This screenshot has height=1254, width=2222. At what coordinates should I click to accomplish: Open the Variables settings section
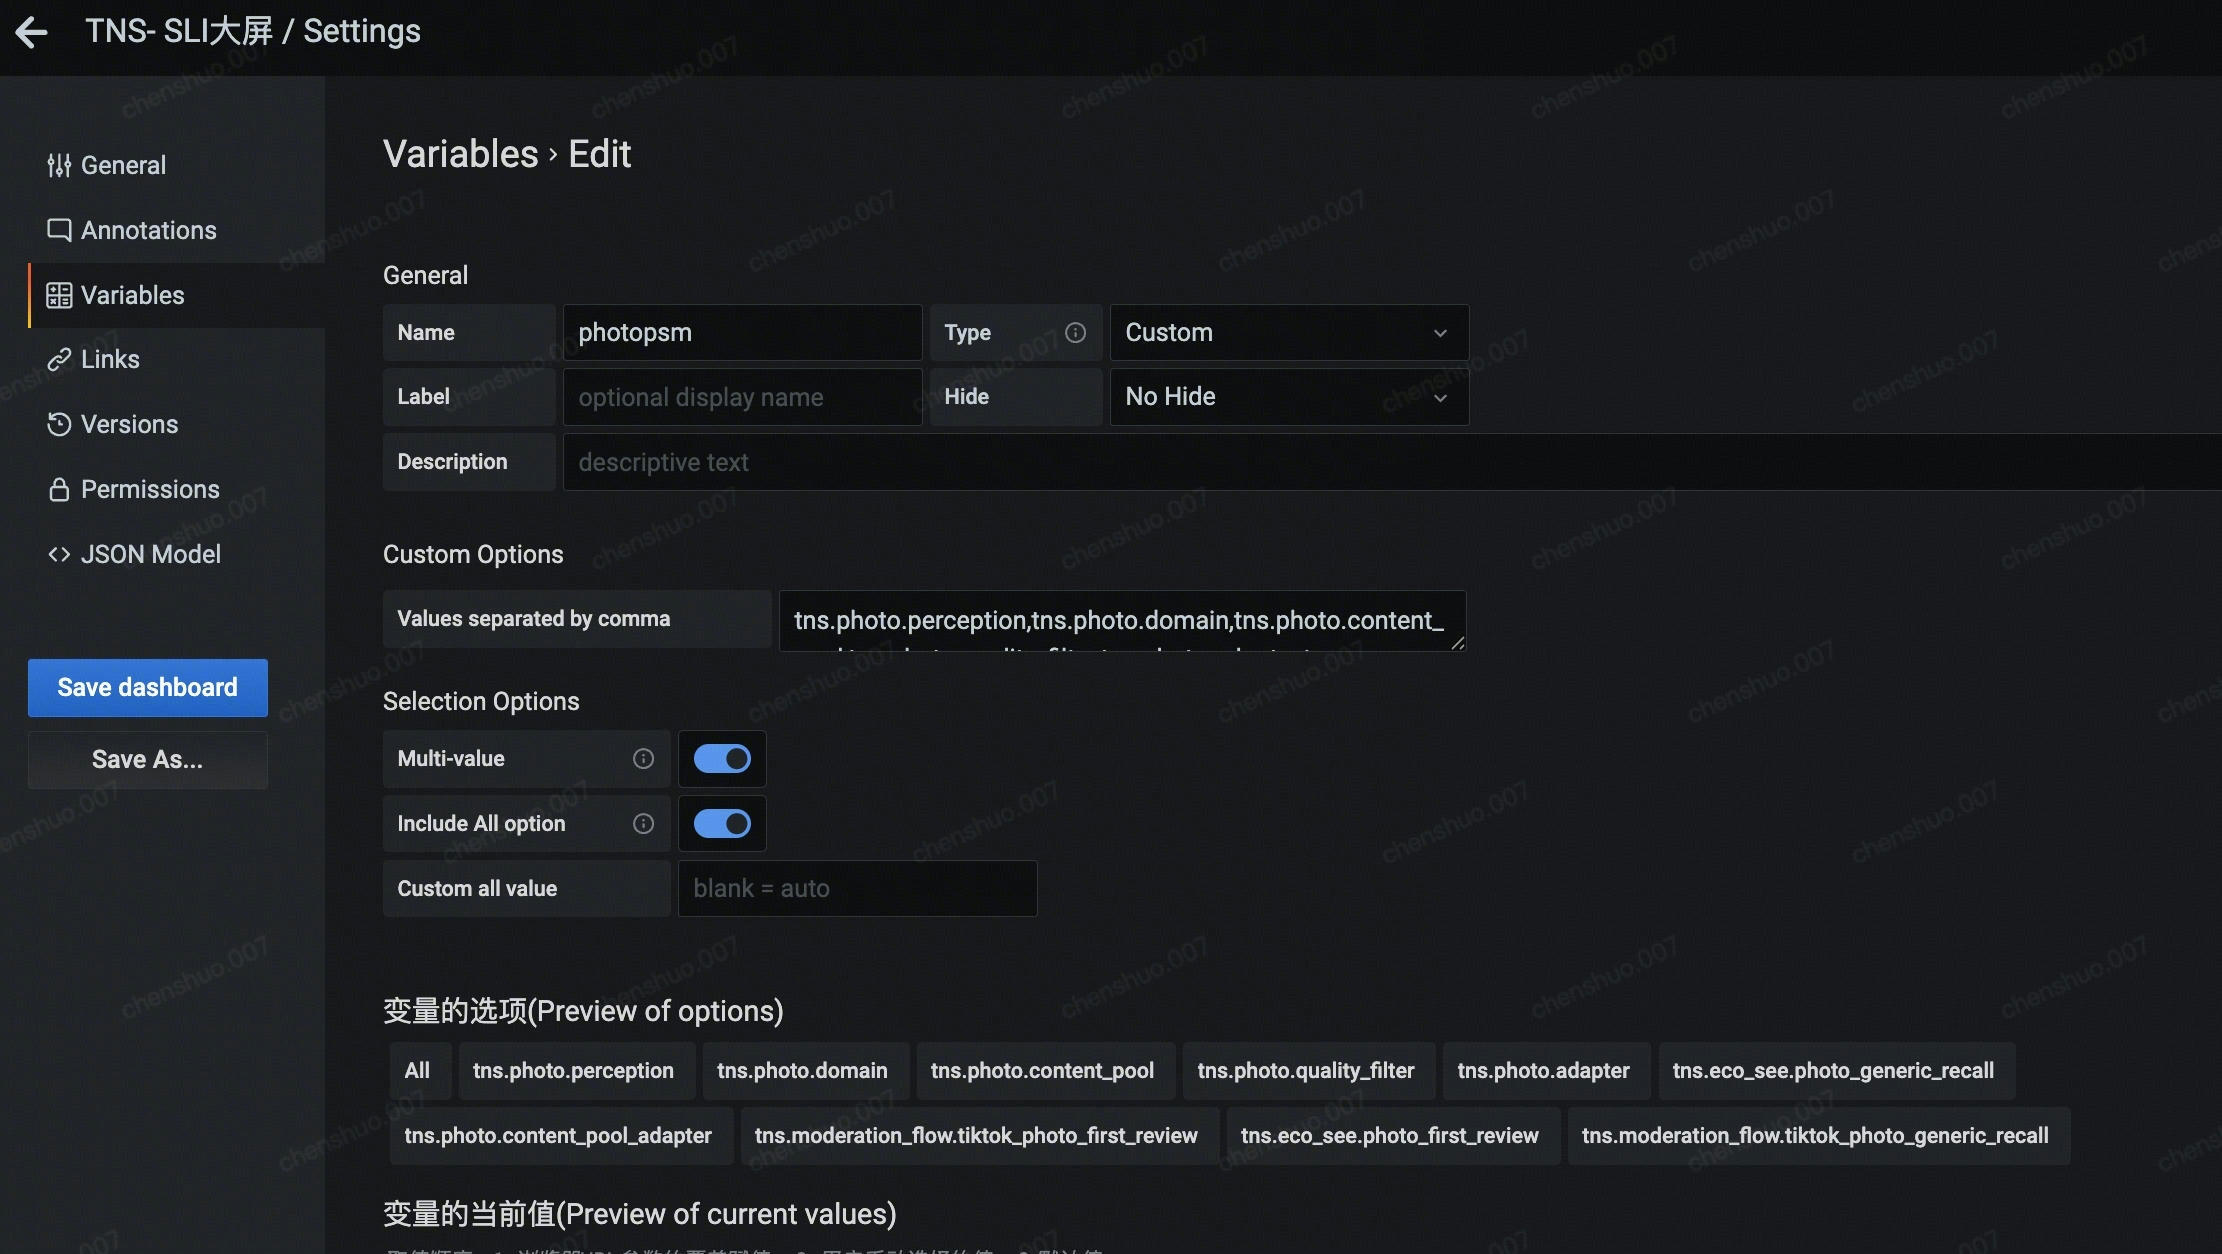(x=132, y=295)
